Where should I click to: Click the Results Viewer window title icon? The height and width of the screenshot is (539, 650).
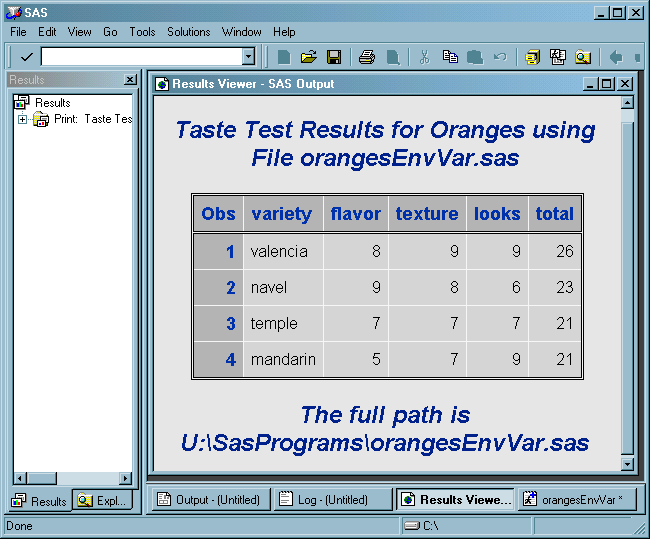(x=162, y=84)
